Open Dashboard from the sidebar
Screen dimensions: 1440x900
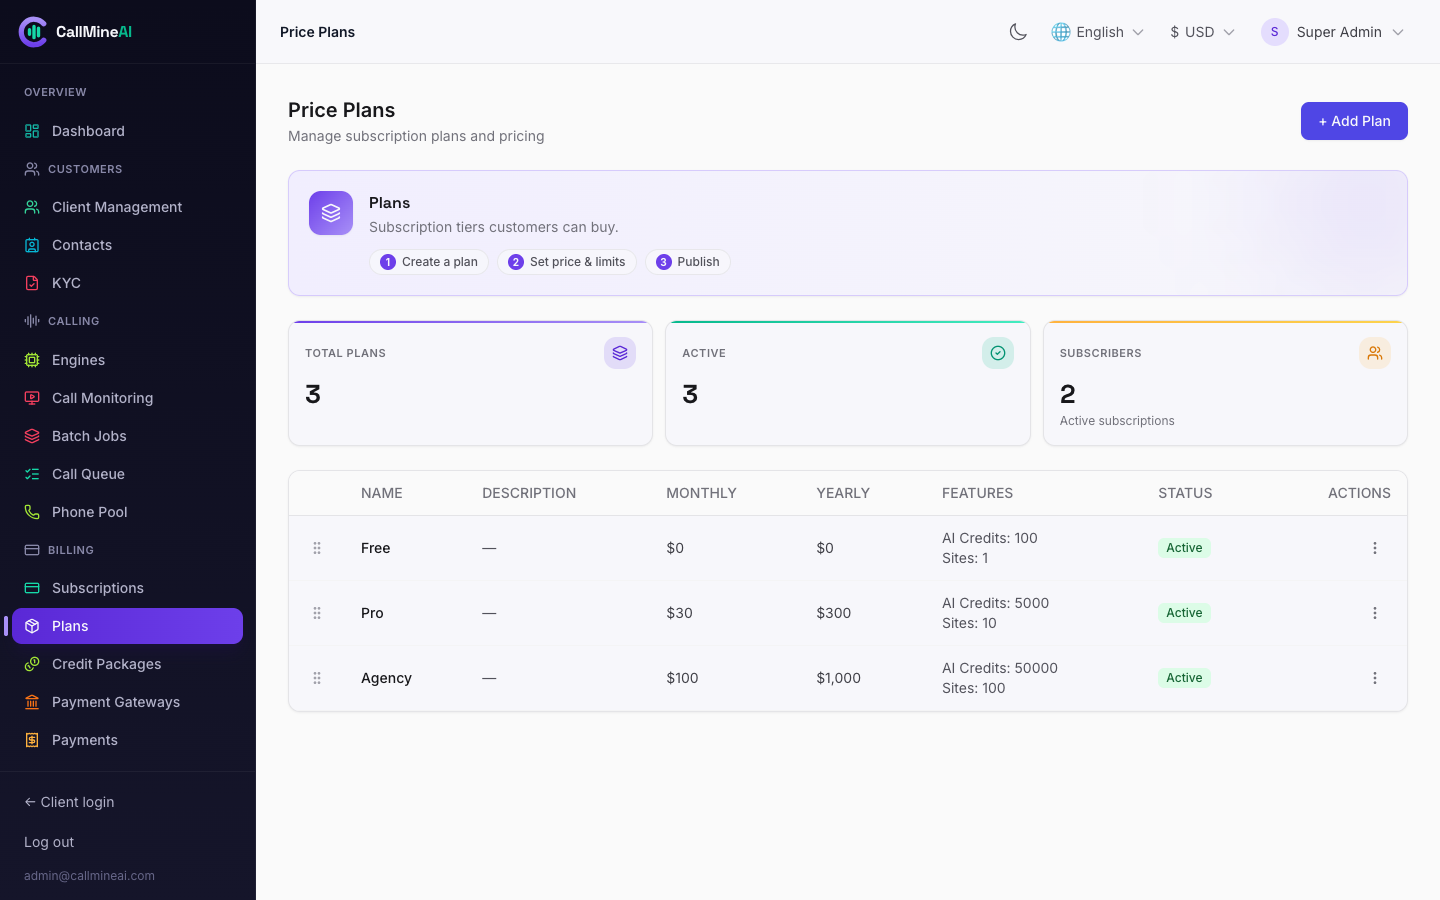tap(128, 131)
